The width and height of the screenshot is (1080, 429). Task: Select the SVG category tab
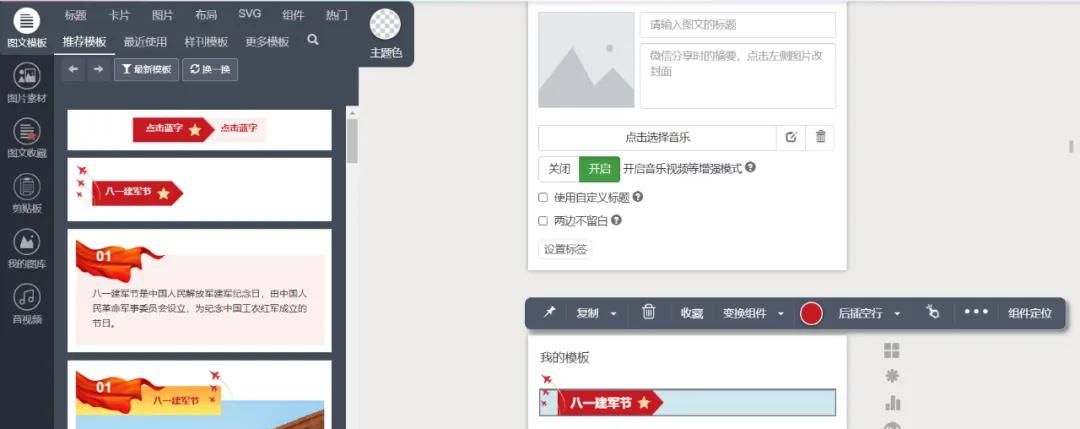coord(249,14)
